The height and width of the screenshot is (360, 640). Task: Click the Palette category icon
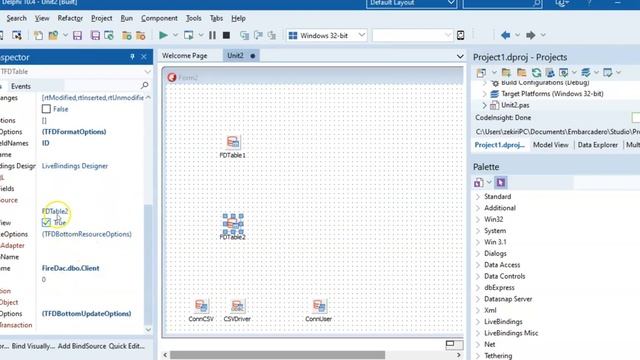pyautogui.click(x=478, y=182)
